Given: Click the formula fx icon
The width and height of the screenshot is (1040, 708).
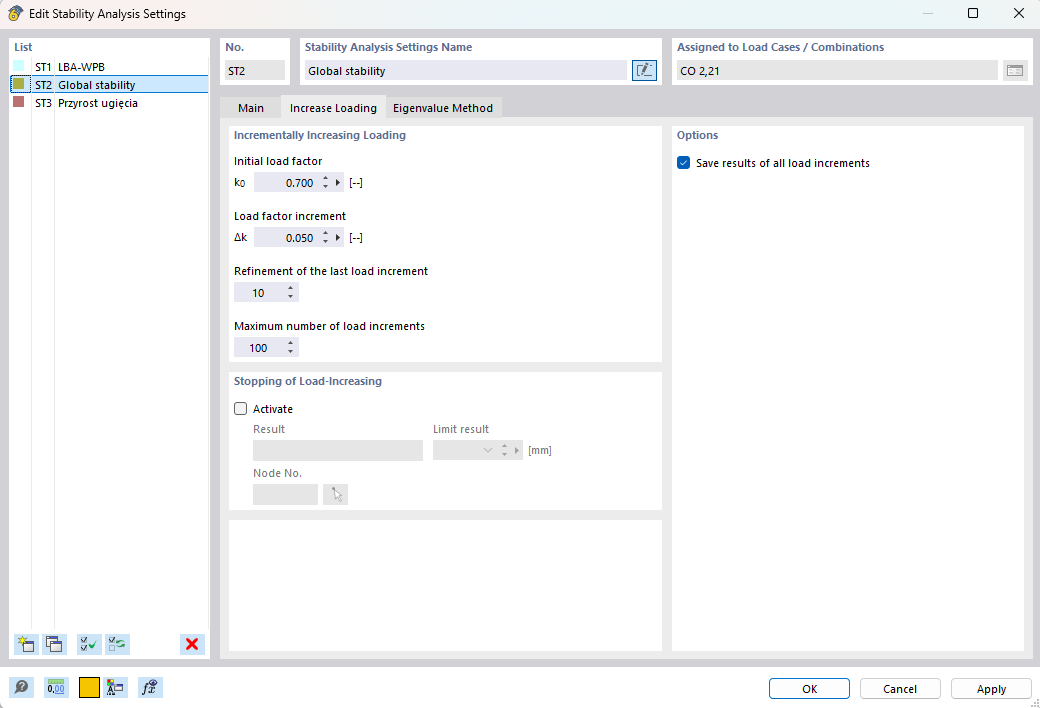Looking at the screenshot, I should 150,687.
